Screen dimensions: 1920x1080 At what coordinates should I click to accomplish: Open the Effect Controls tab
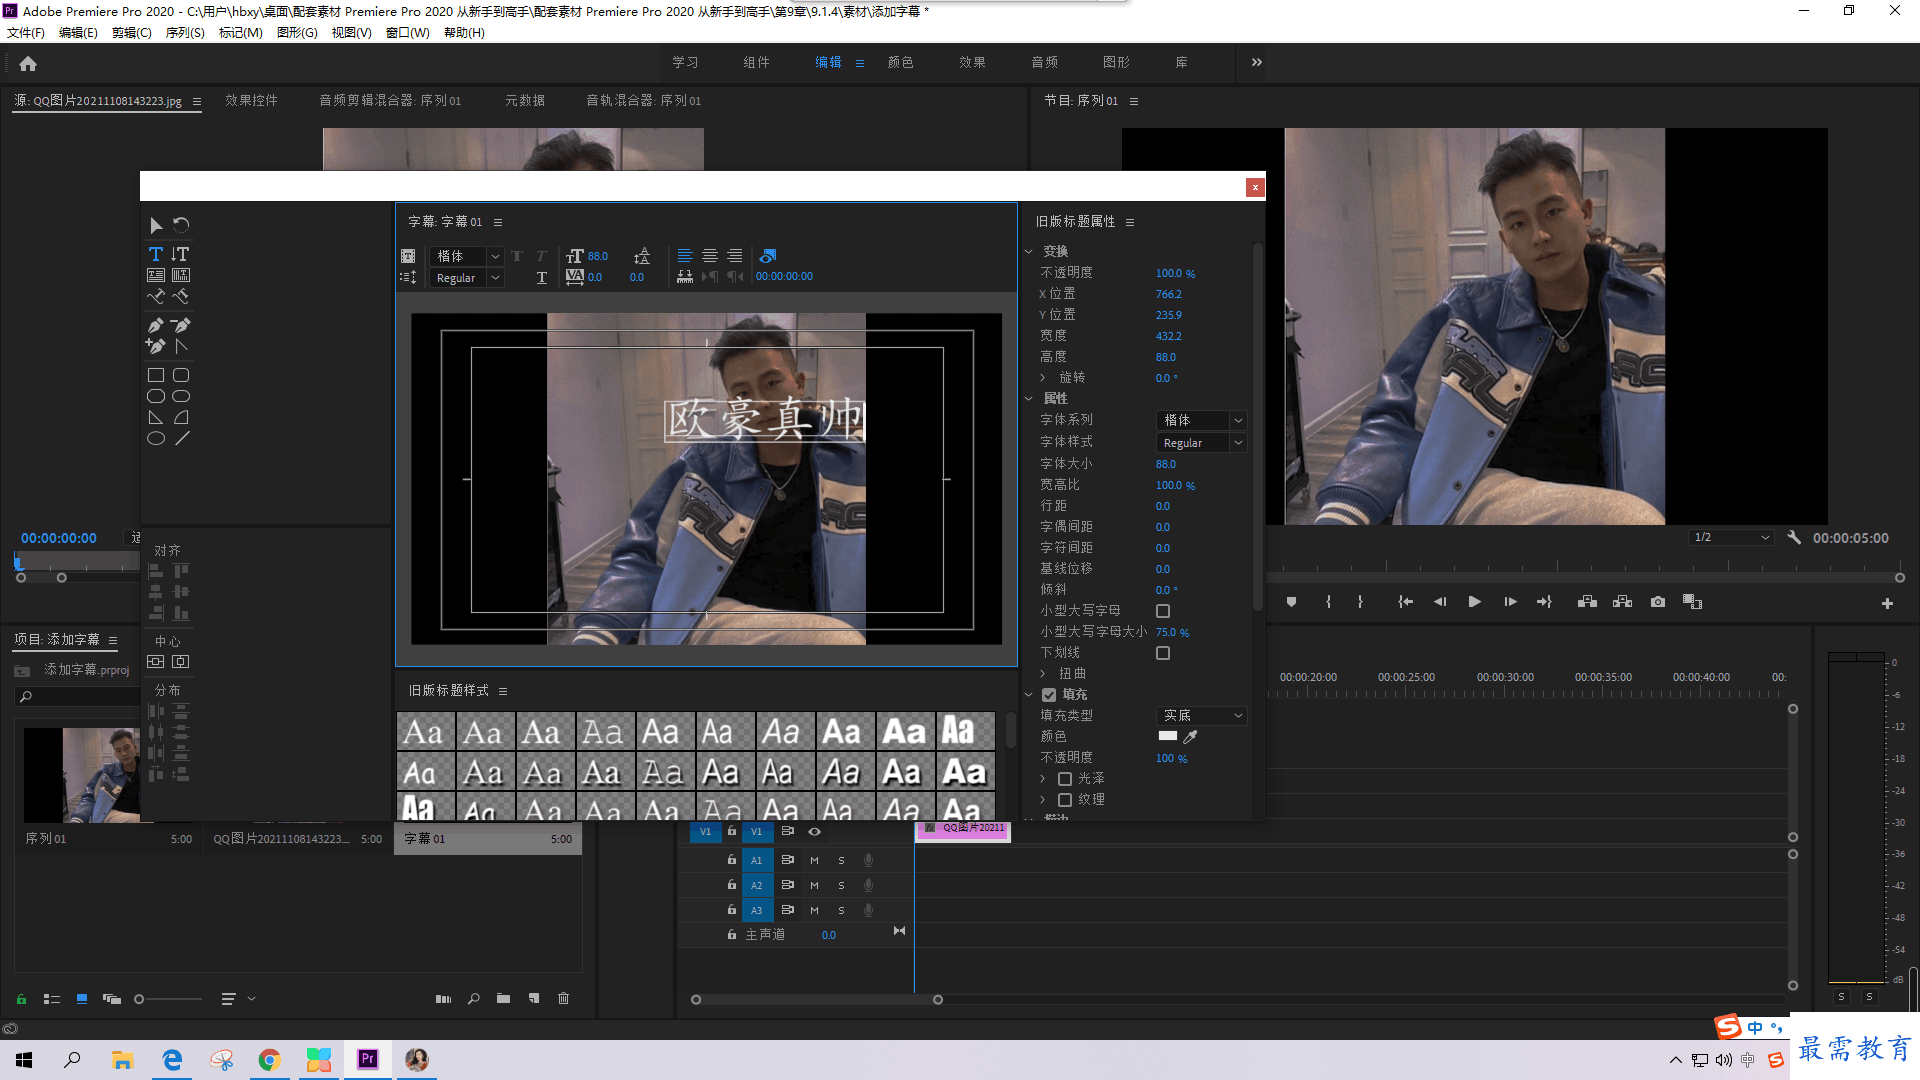(251, 100)
